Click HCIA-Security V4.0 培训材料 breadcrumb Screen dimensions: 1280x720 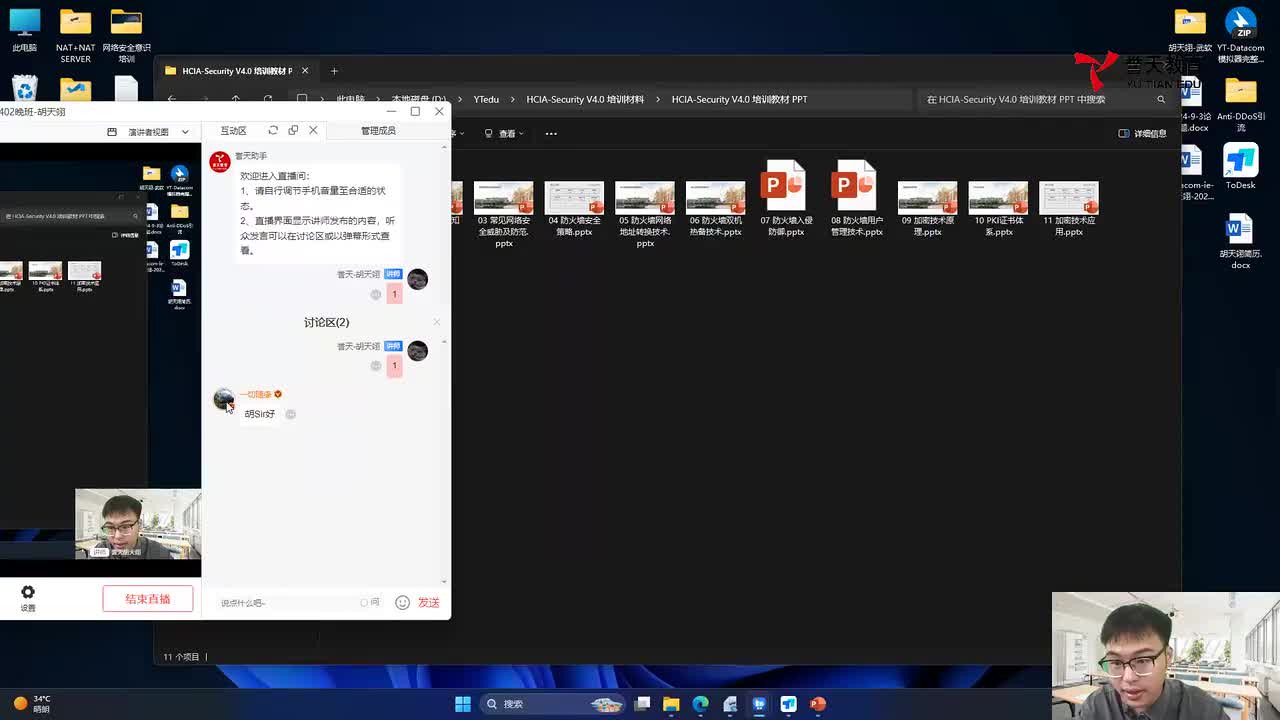[585, 99]
